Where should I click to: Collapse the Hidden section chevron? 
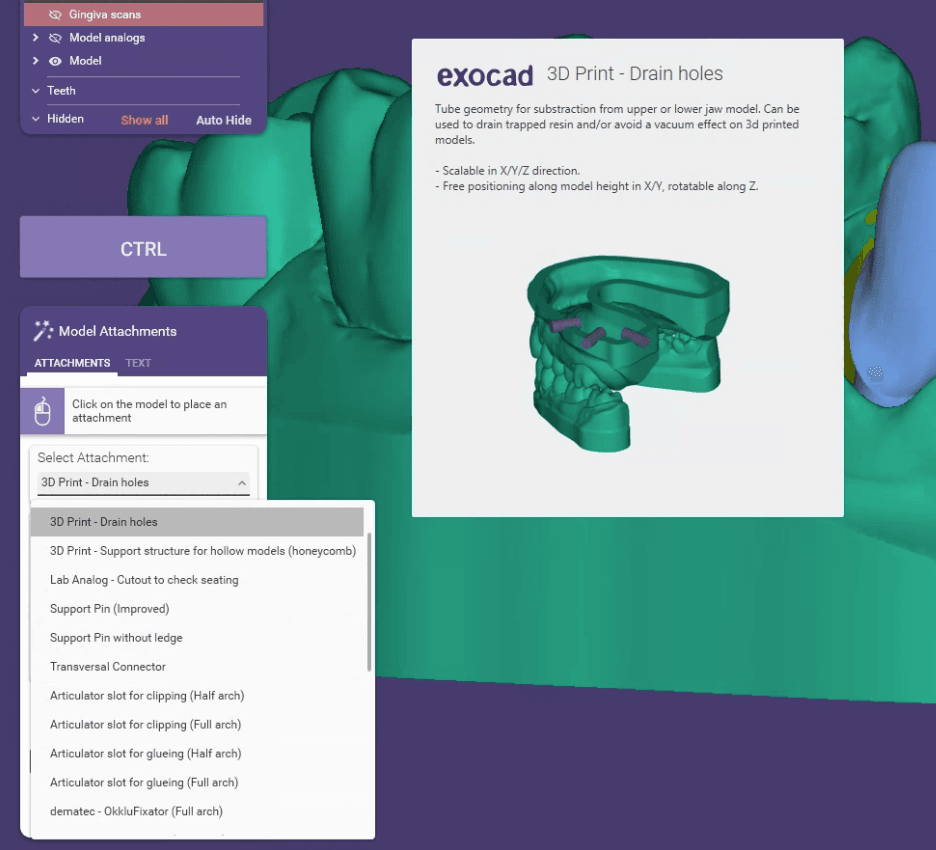point(36,119)
